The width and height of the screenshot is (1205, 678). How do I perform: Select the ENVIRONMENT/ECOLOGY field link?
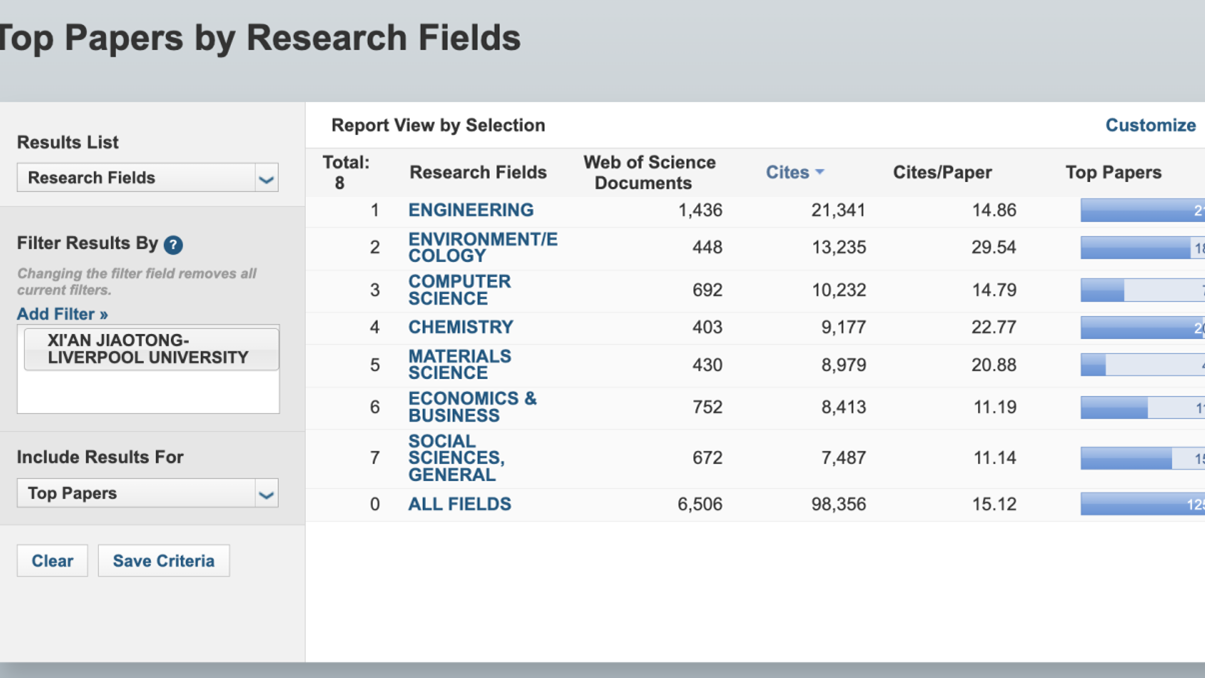(x=482, y=248)
